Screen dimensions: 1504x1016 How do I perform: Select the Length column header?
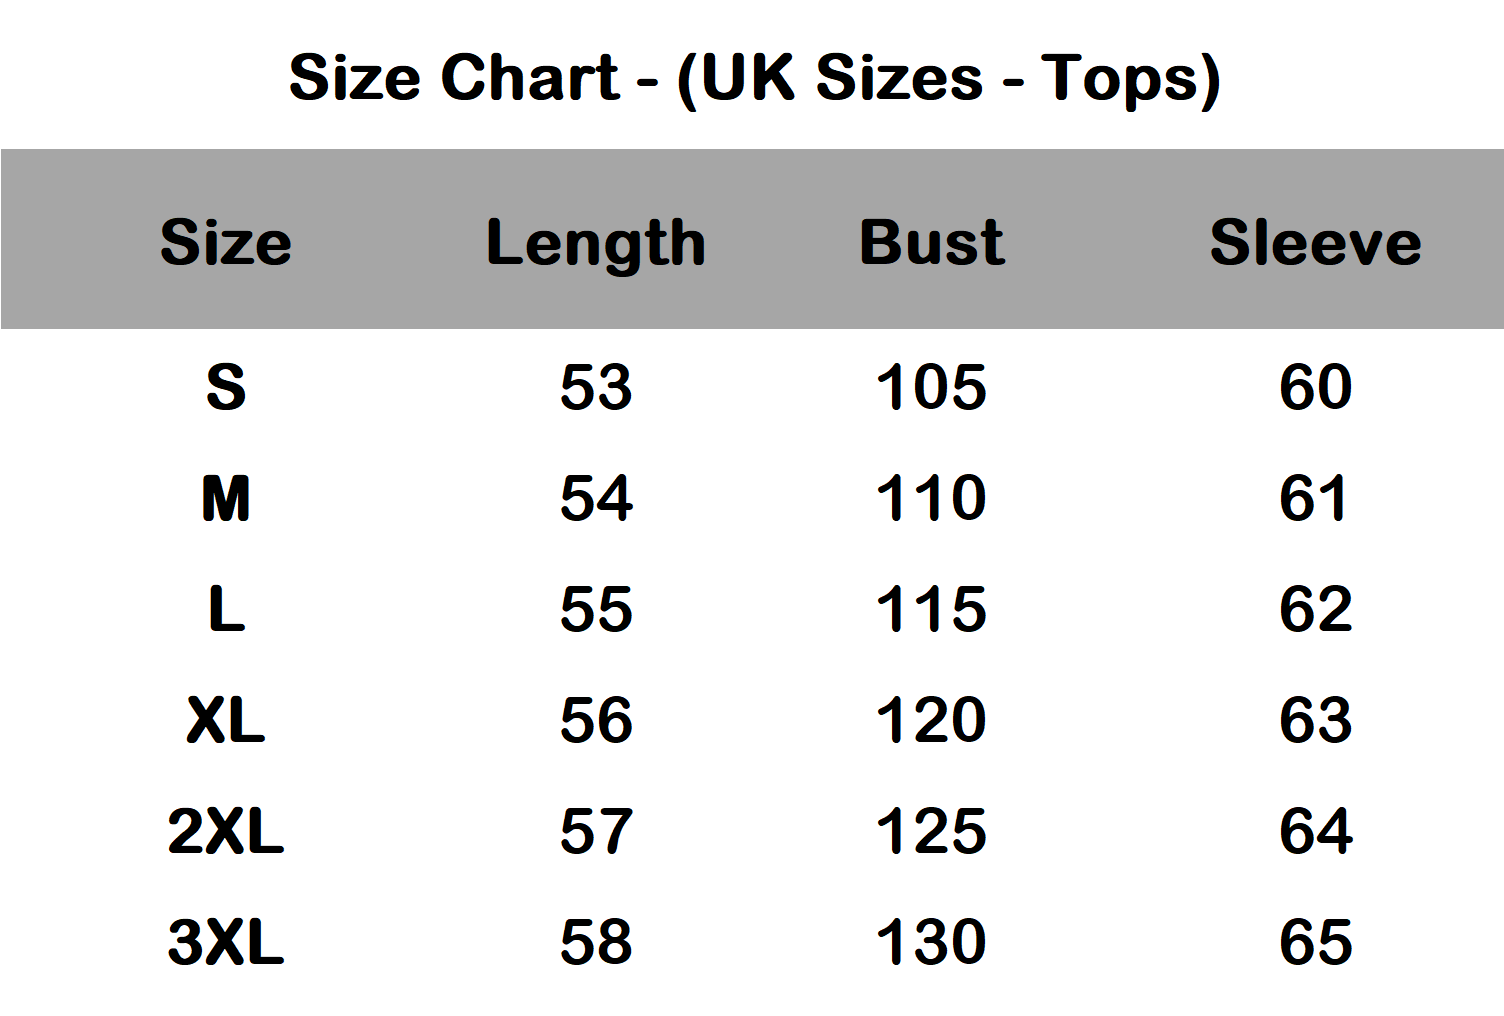tap(596, 243)
